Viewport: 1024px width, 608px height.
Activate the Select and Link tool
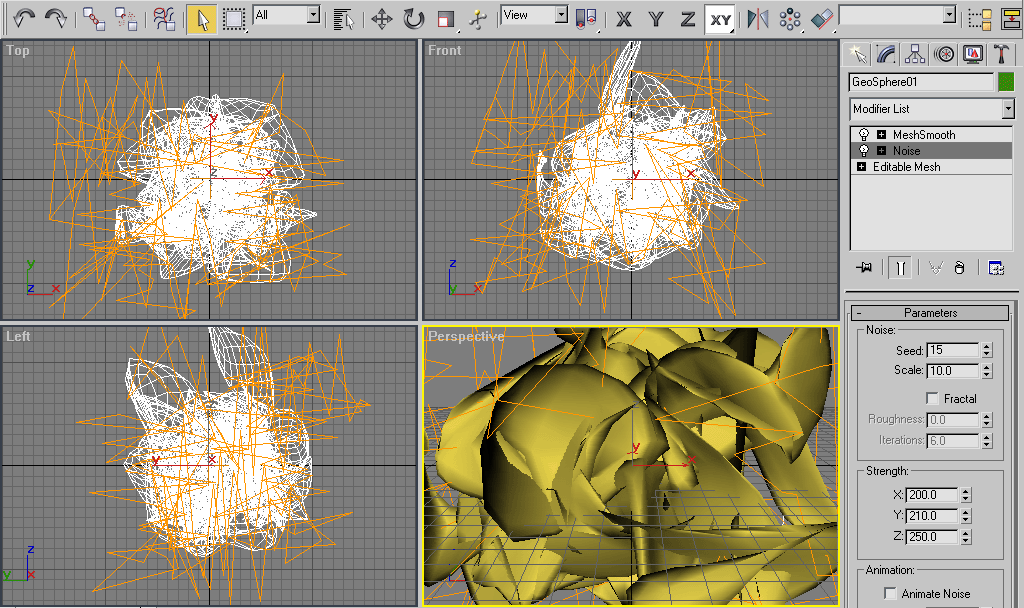point(93,18)
